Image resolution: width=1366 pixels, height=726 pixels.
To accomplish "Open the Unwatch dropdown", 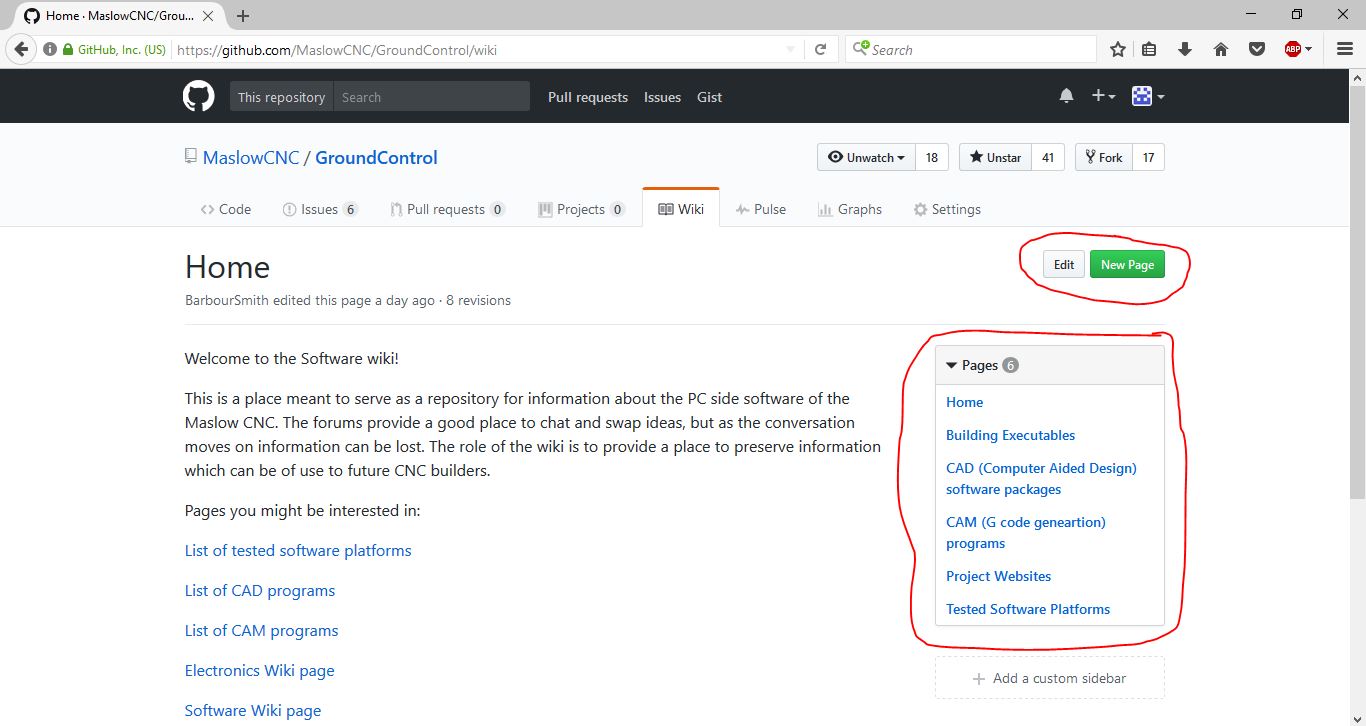I will pos(867,157).
